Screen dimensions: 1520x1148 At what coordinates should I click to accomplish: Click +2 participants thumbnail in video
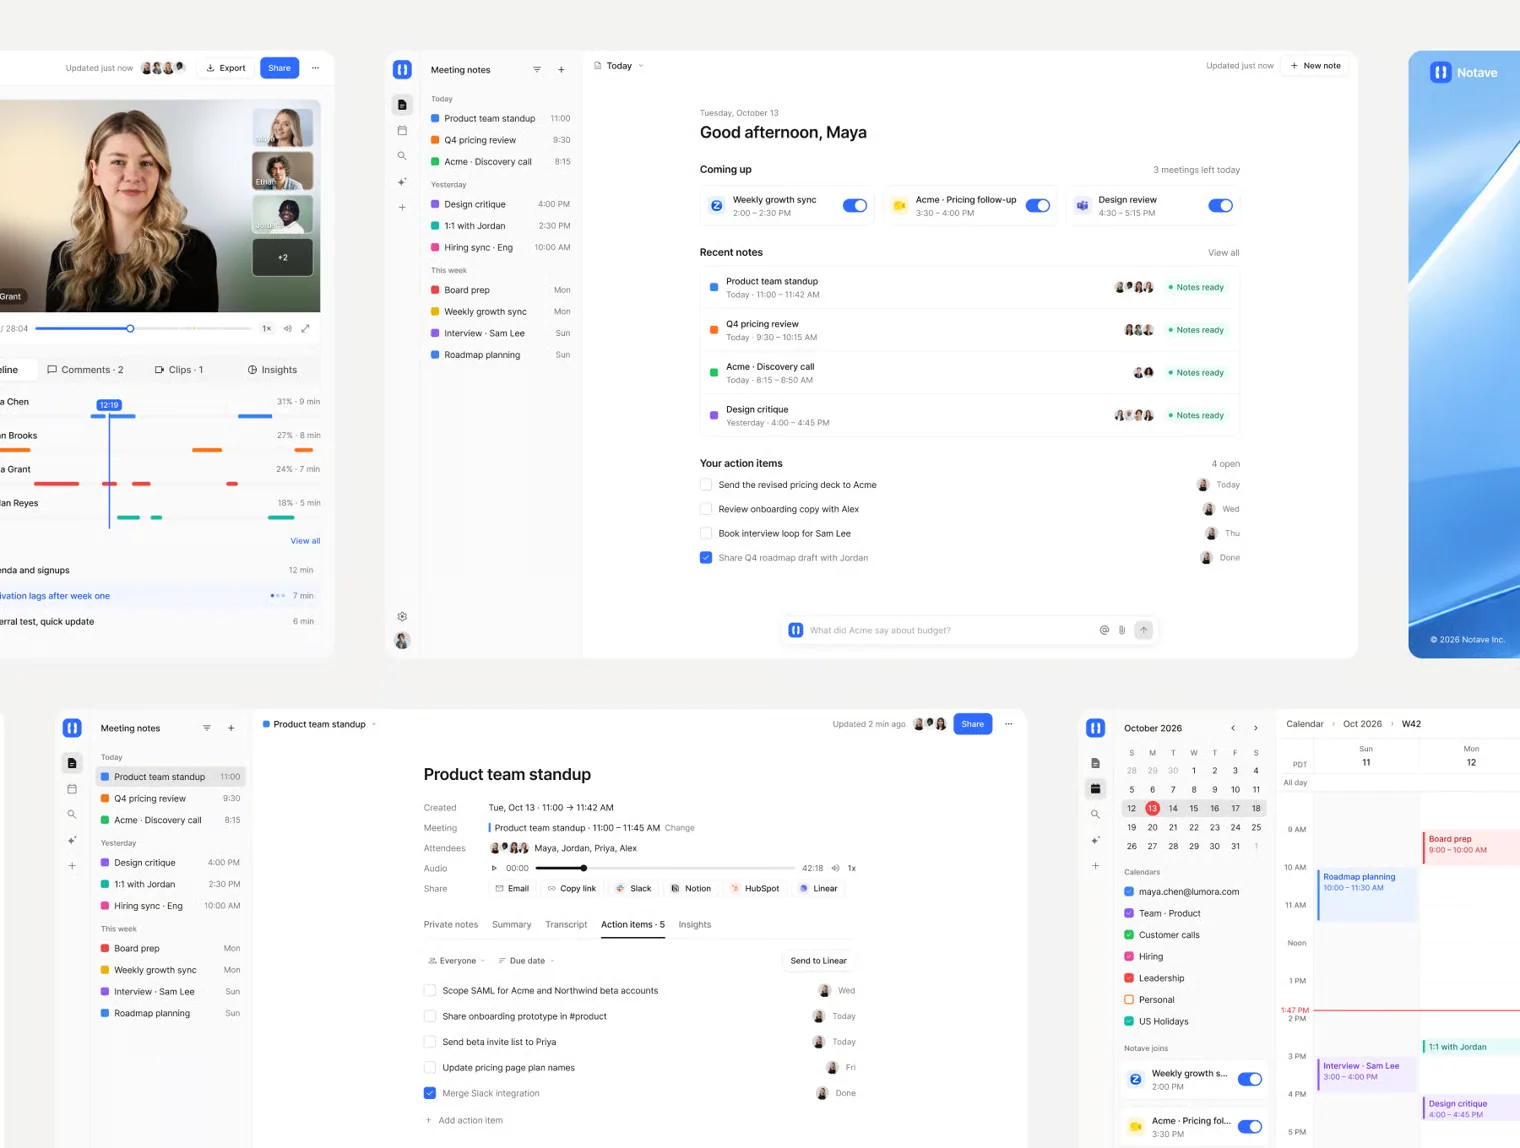[283, 257]
